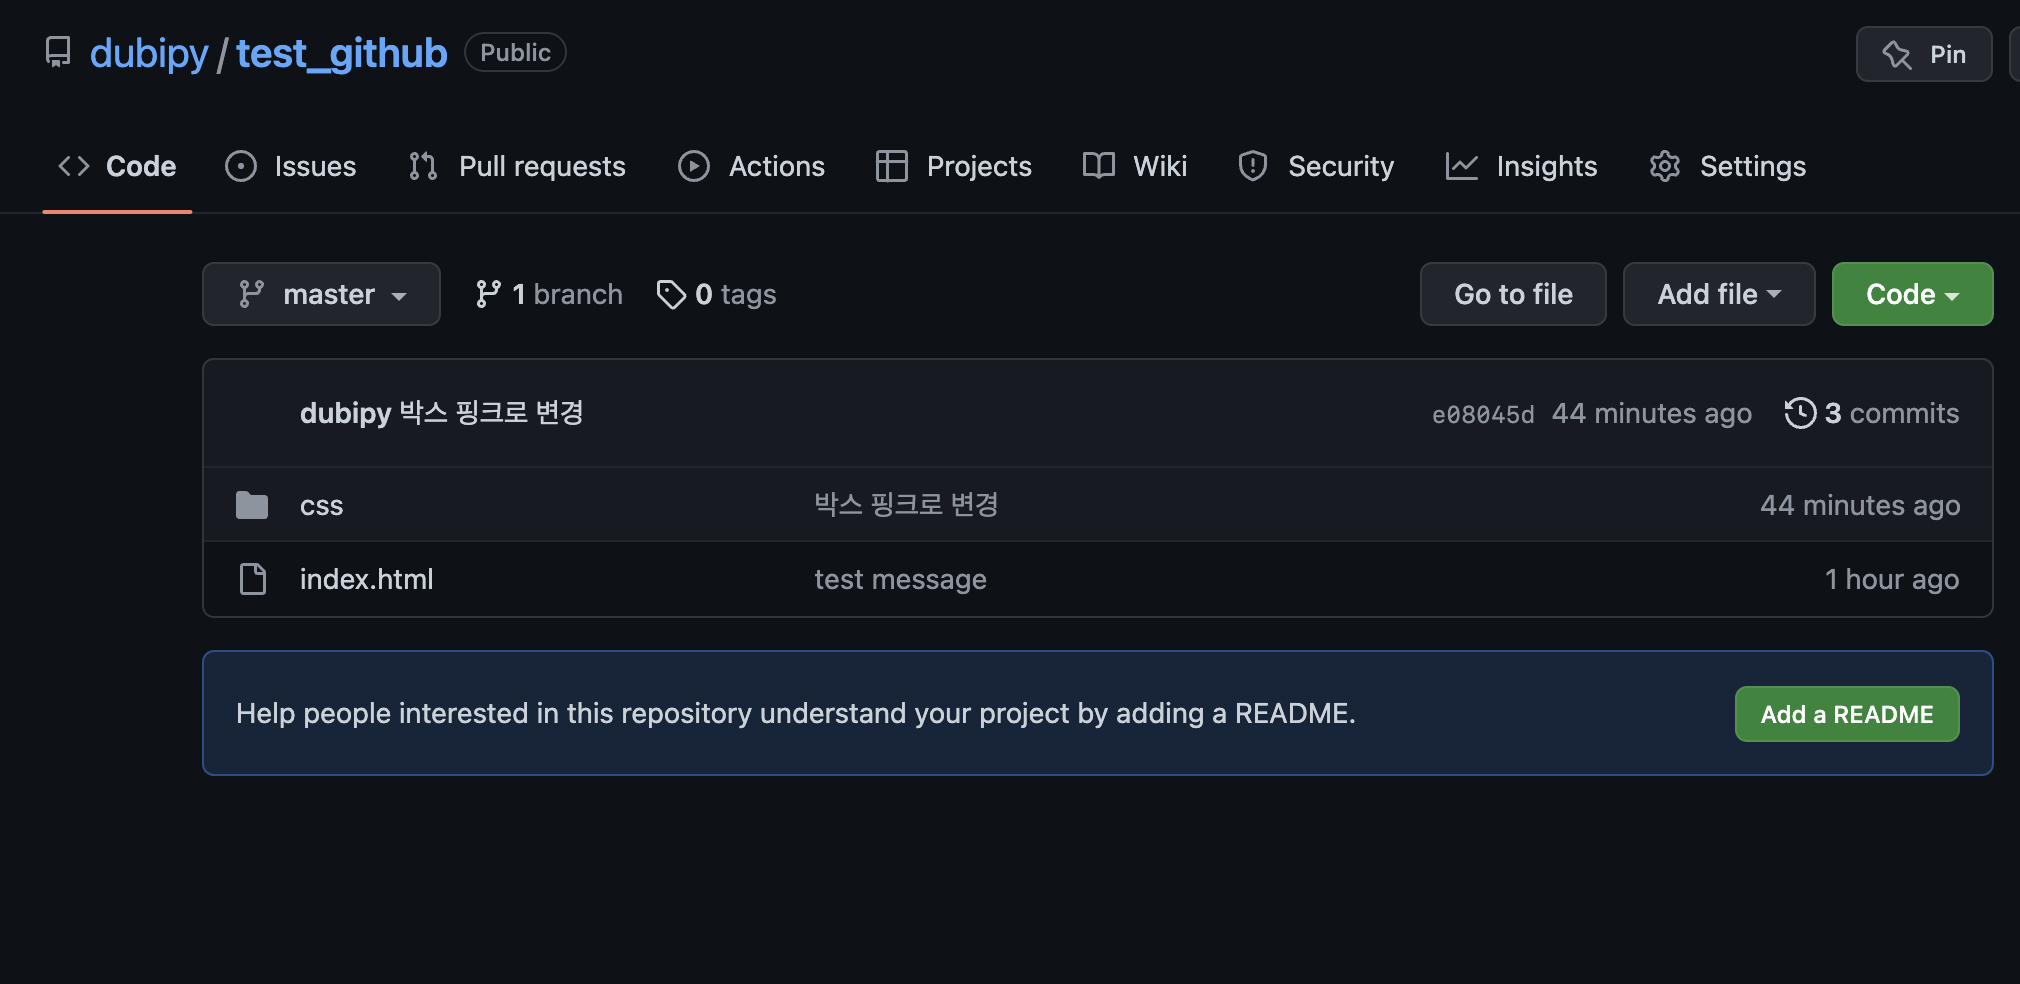Click the Security shield icon
The height and width of the screenshot is (984, 2020).
pyautogui.click(x=1252, y=166)
